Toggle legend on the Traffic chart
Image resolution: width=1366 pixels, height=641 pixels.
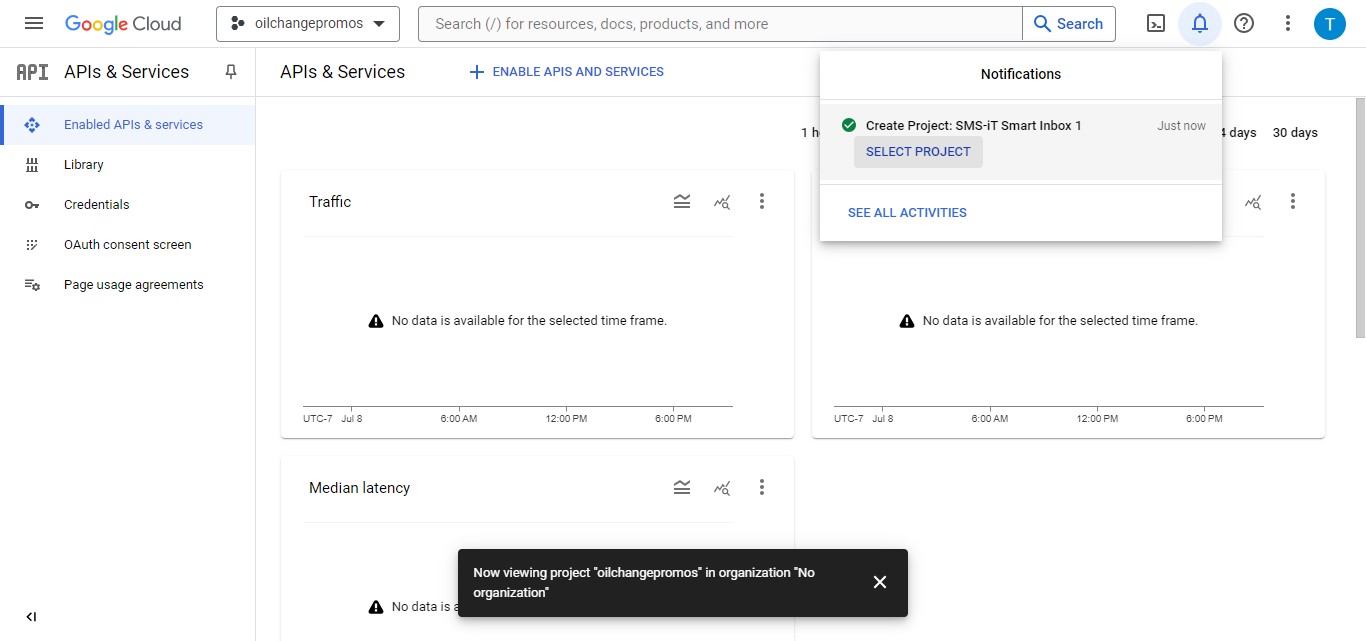pyautogui.click(x=682, y=202)
